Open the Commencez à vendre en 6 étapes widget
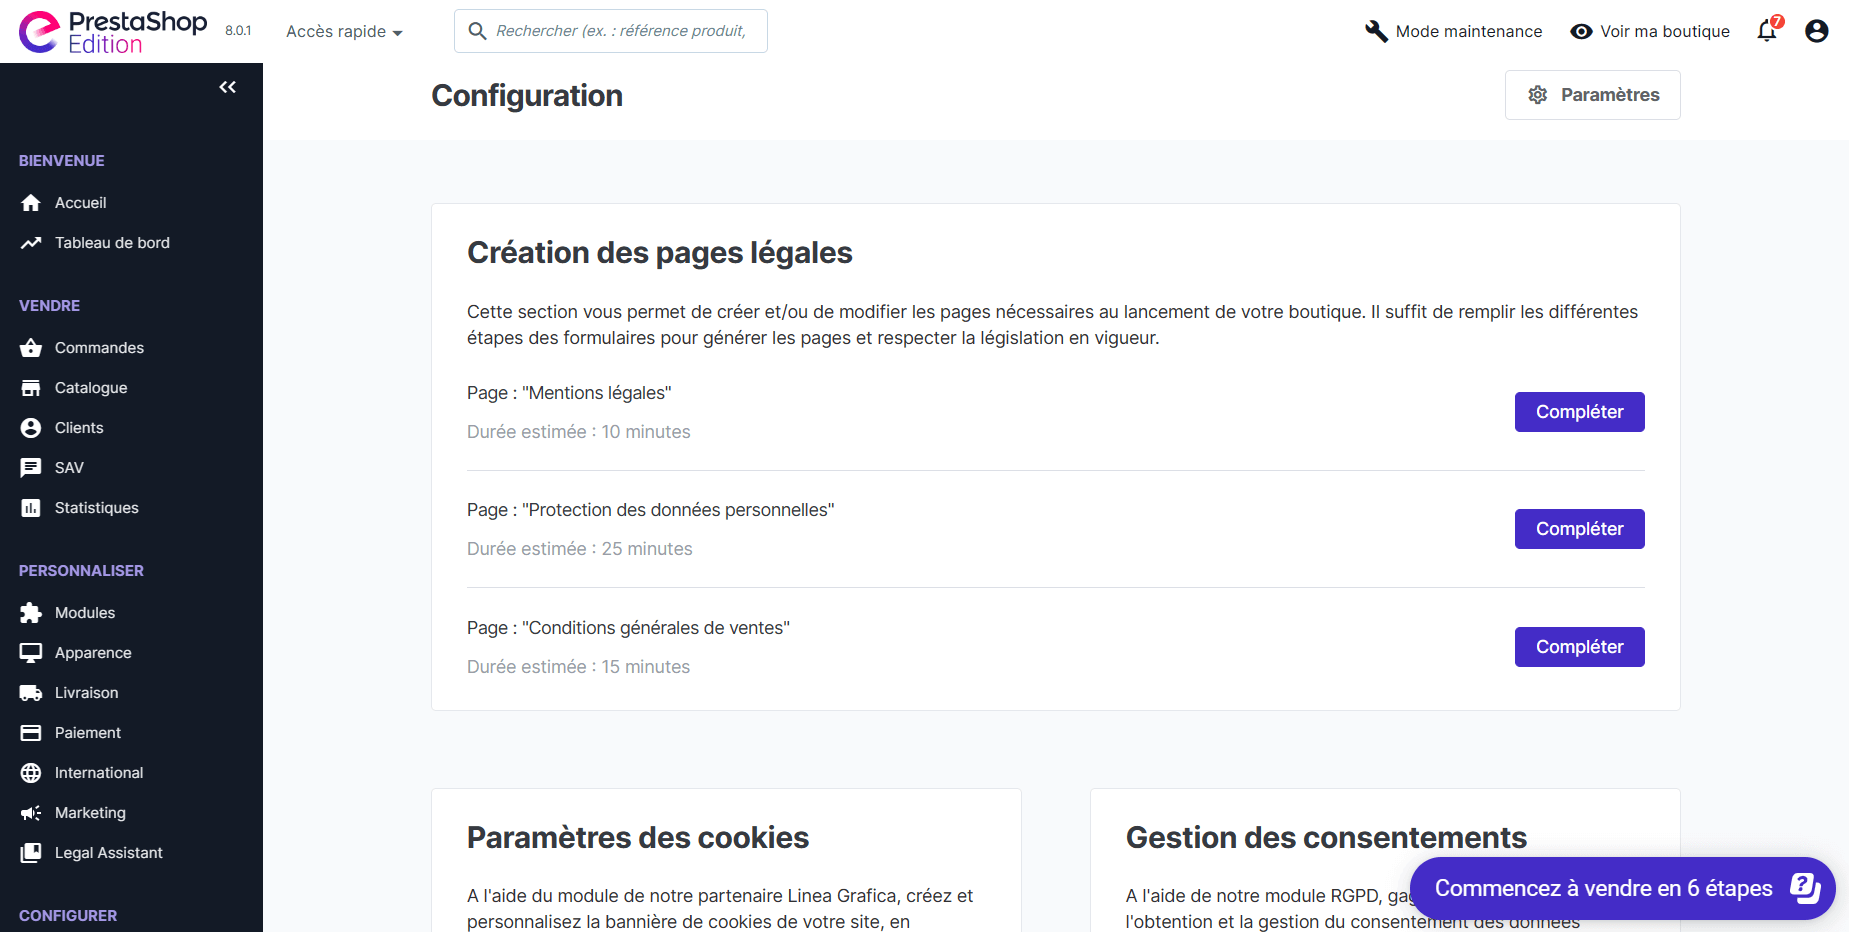This screenshot has width=1849, height=932. (1622, 888)
